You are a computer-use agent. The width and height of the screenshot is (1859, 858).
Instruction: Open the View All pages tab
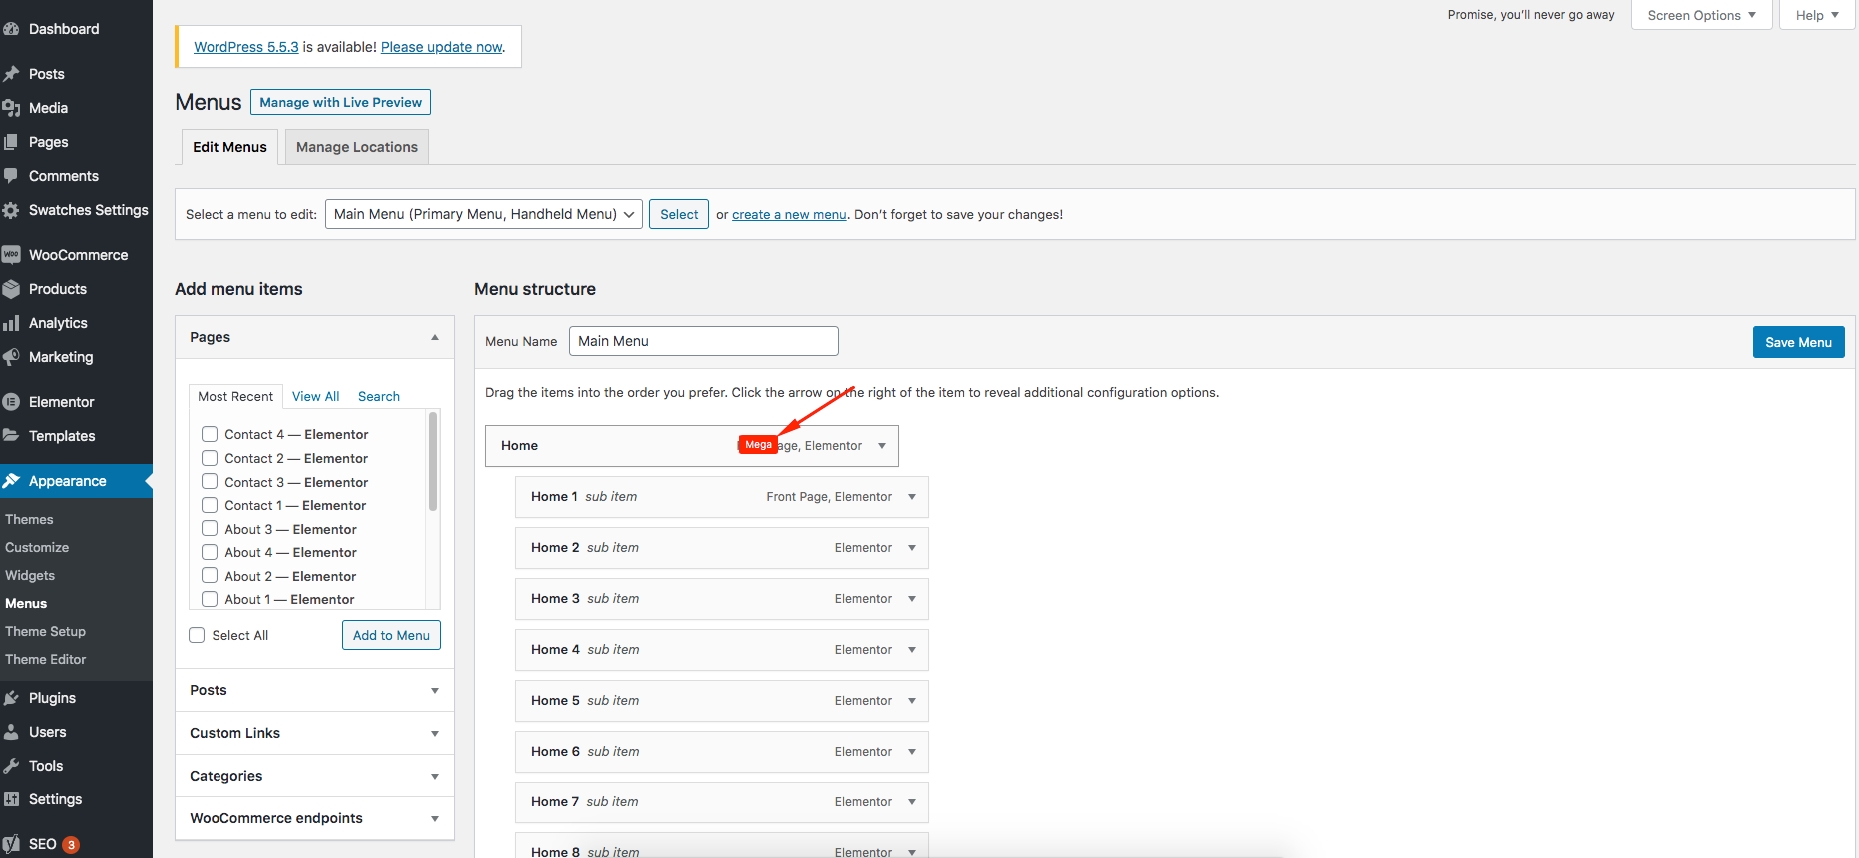click(315, 396)
